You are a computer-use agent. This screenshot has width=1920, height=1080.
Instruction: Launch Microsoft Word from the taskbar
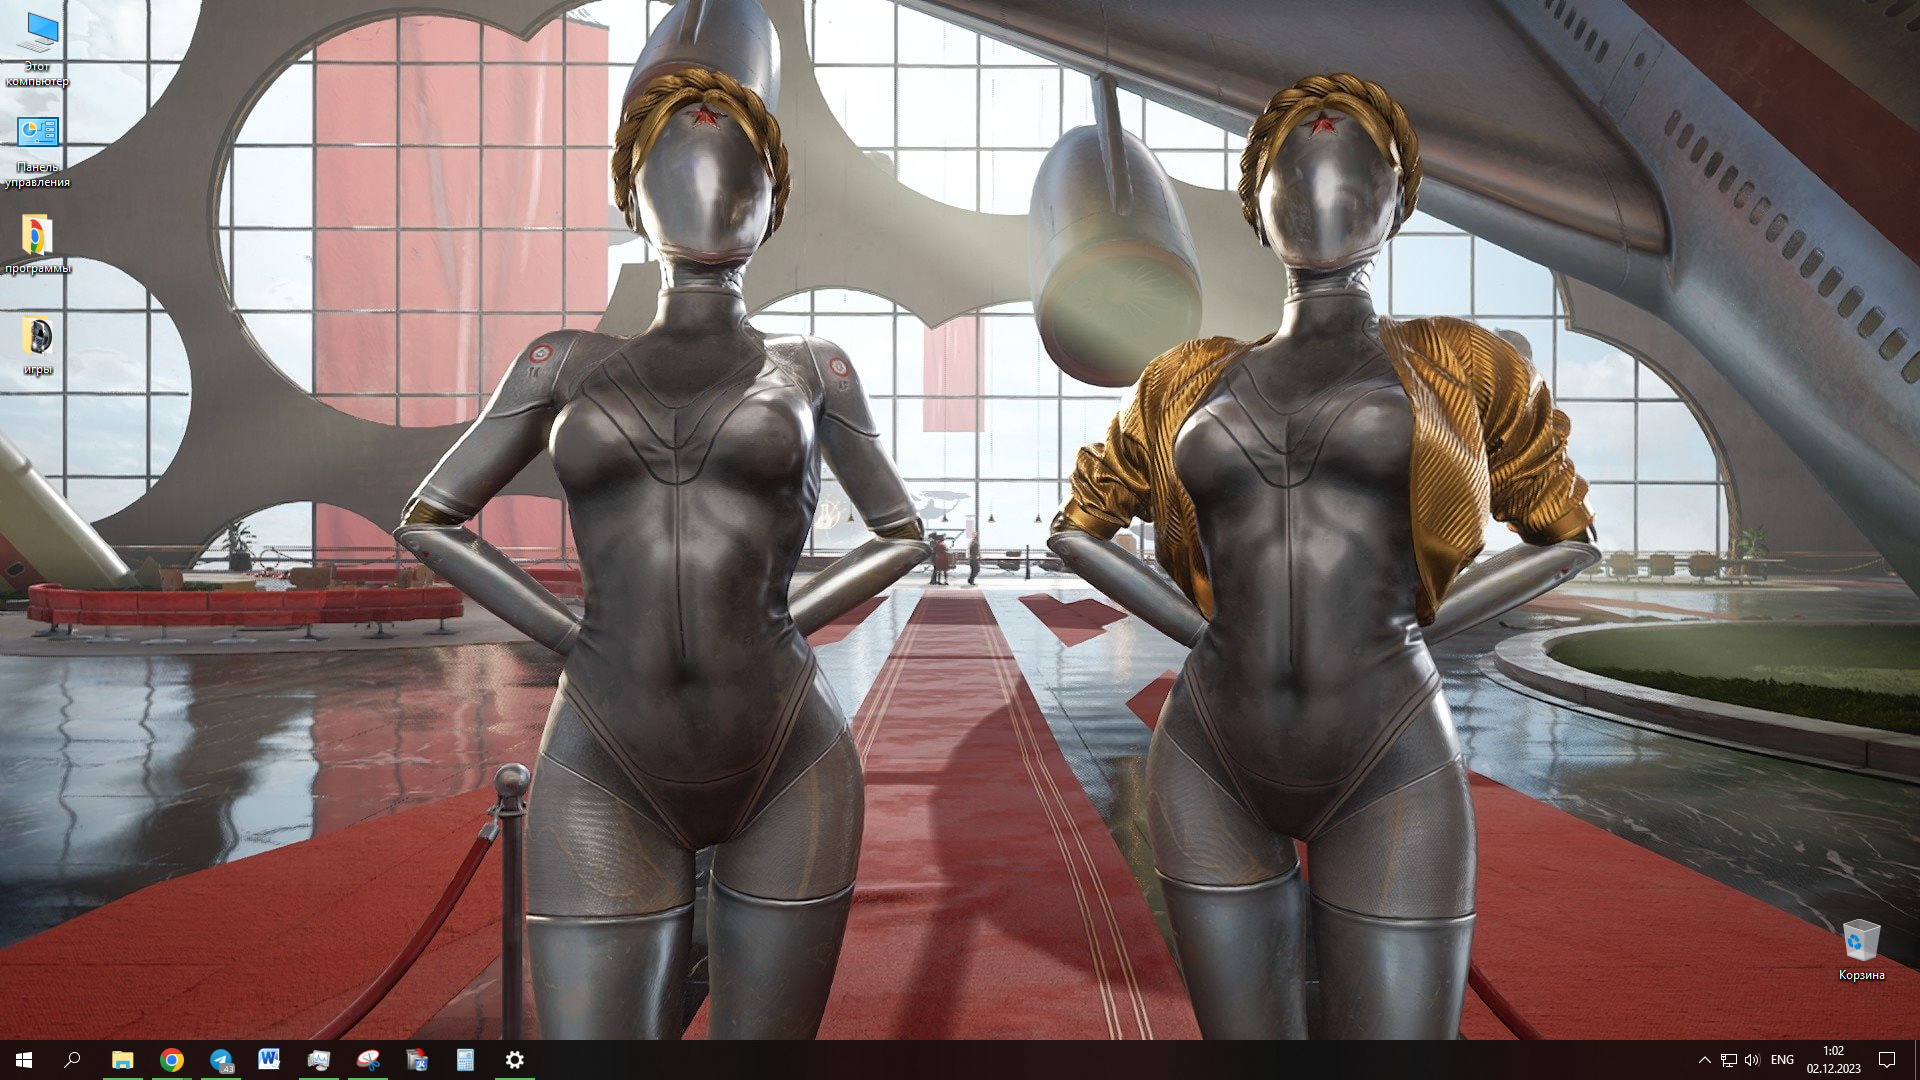click(x=269, y=1060)
